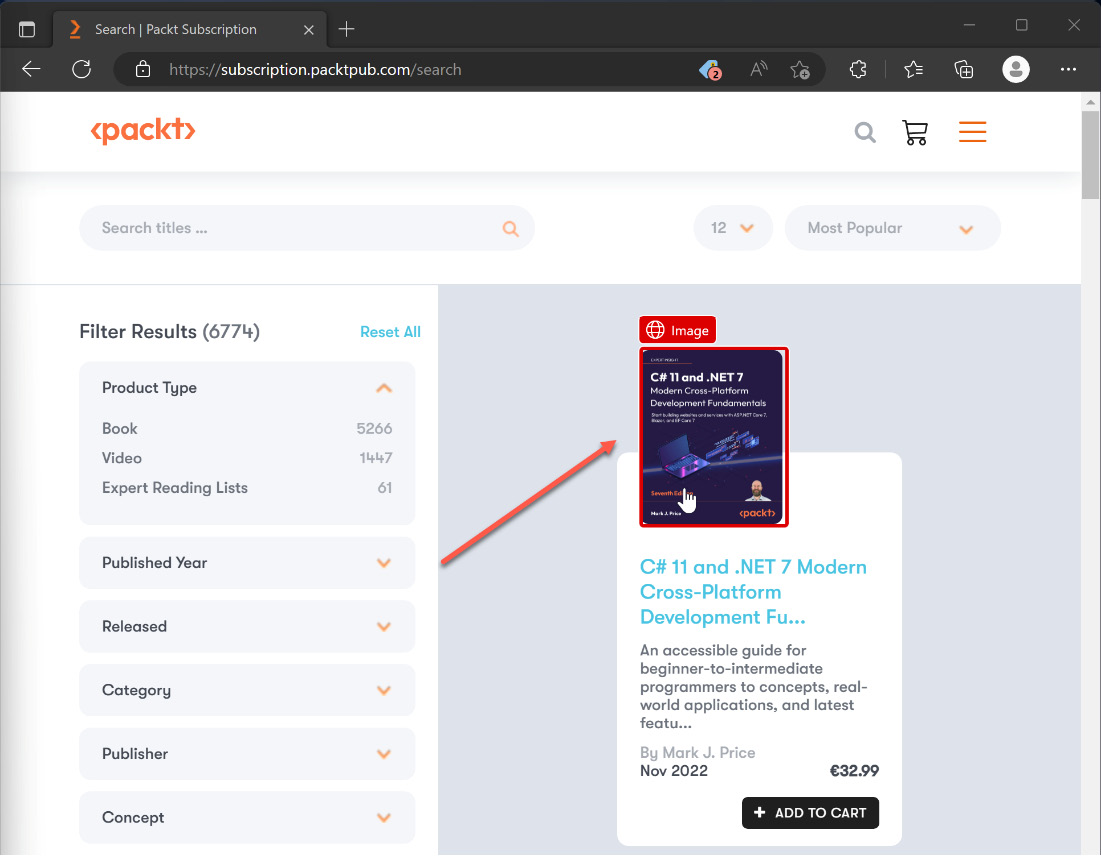1101x856 pixels.
Task: Click the book description text
Action: [753, 687]
